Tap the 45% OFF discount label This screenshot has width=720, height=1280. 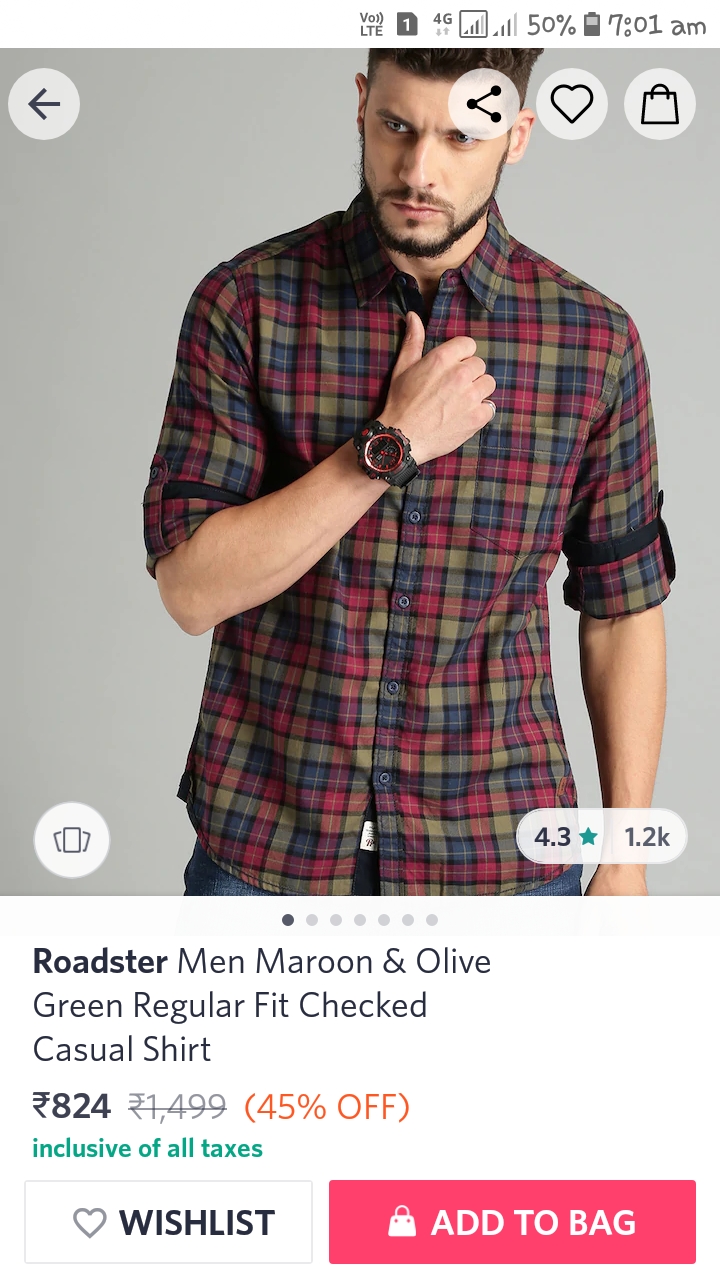pos(327,1107)
